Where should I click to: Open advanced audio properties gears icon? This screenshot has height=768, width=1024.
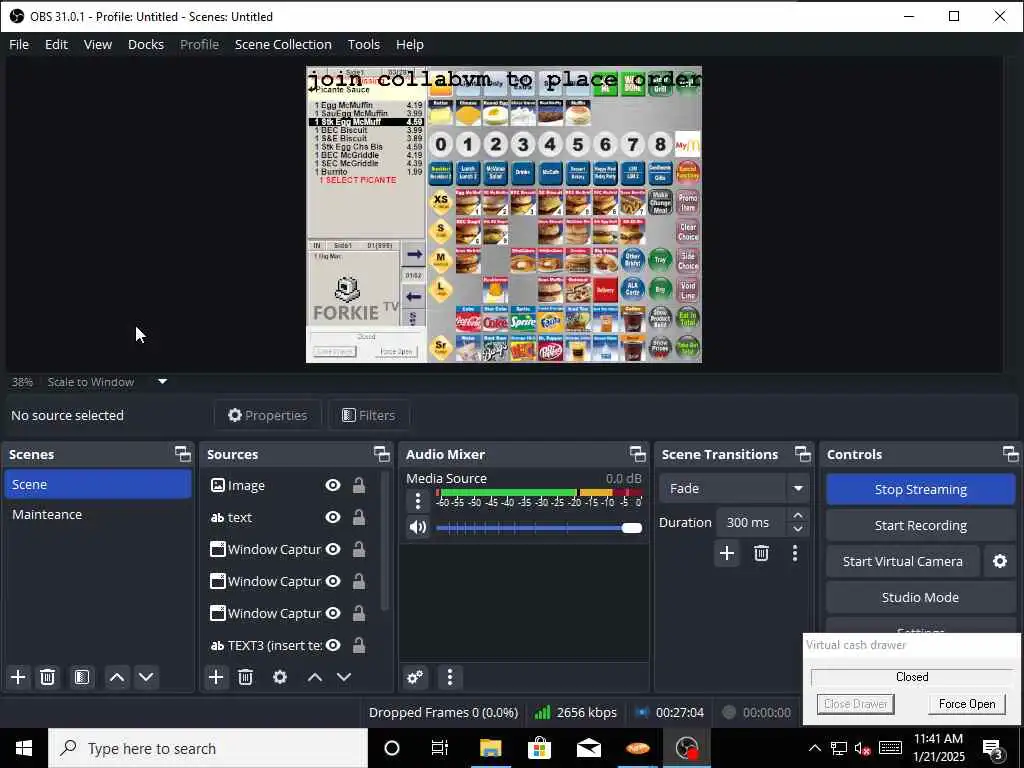(415, 677)
